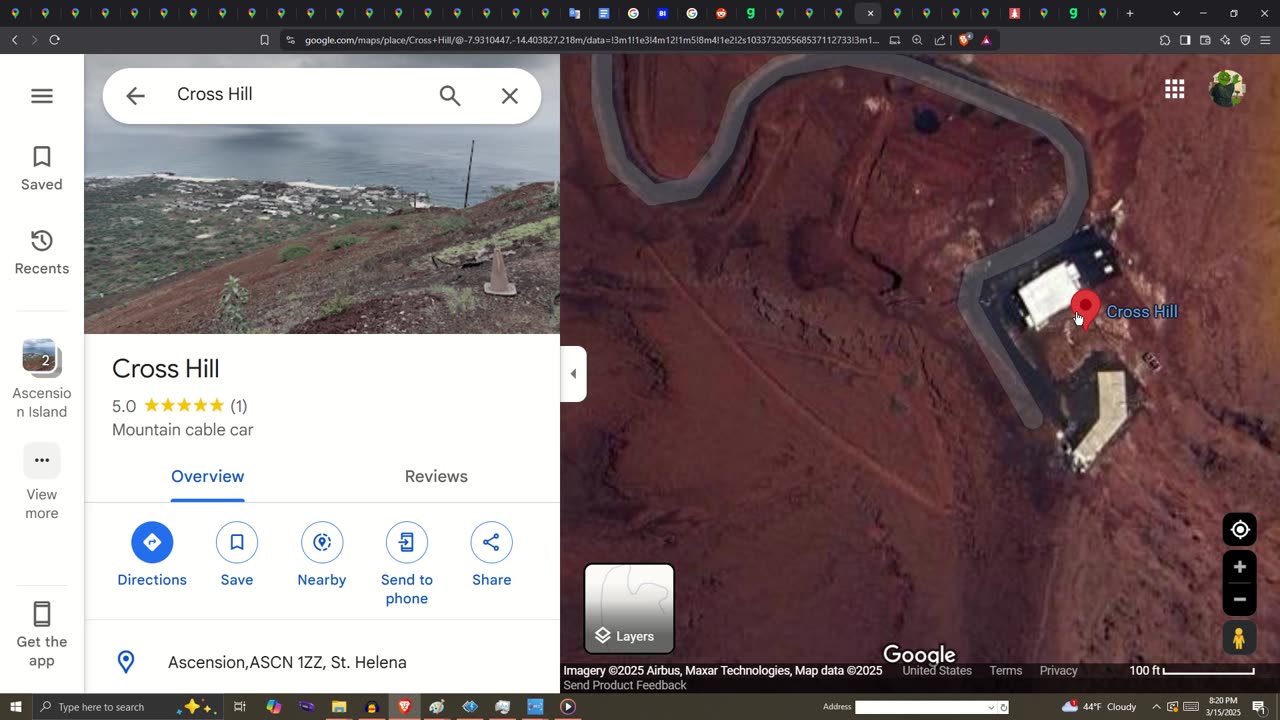Screen dimensions: 1280x720
Task: Toggle the 100 ft map scale units
Action: pos(1190,671)
